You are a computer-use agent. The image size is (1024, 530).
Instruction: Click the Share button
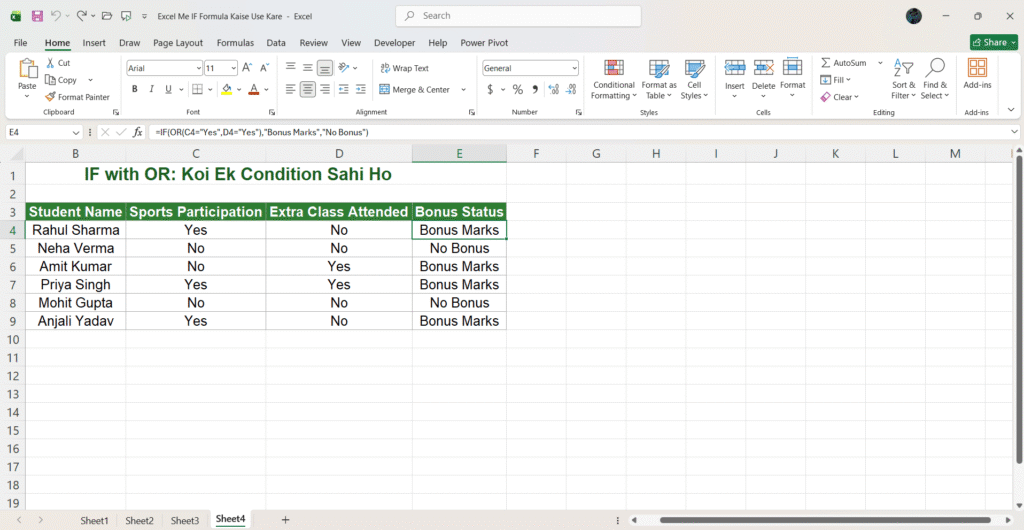point(994,42)
